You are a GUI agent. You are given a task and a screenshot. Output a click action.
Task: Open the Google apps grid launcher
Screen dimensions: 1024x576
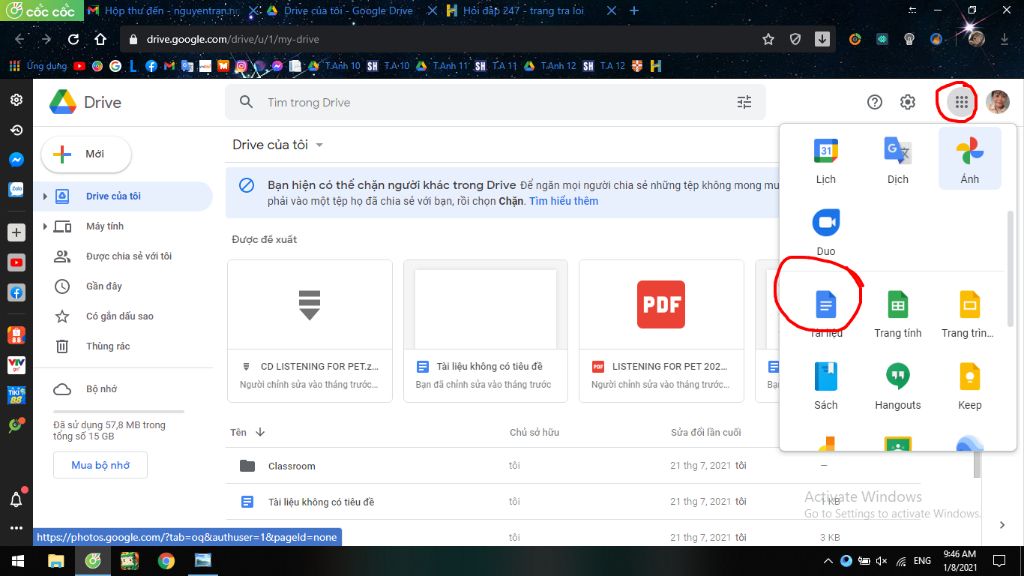[961, 102]
